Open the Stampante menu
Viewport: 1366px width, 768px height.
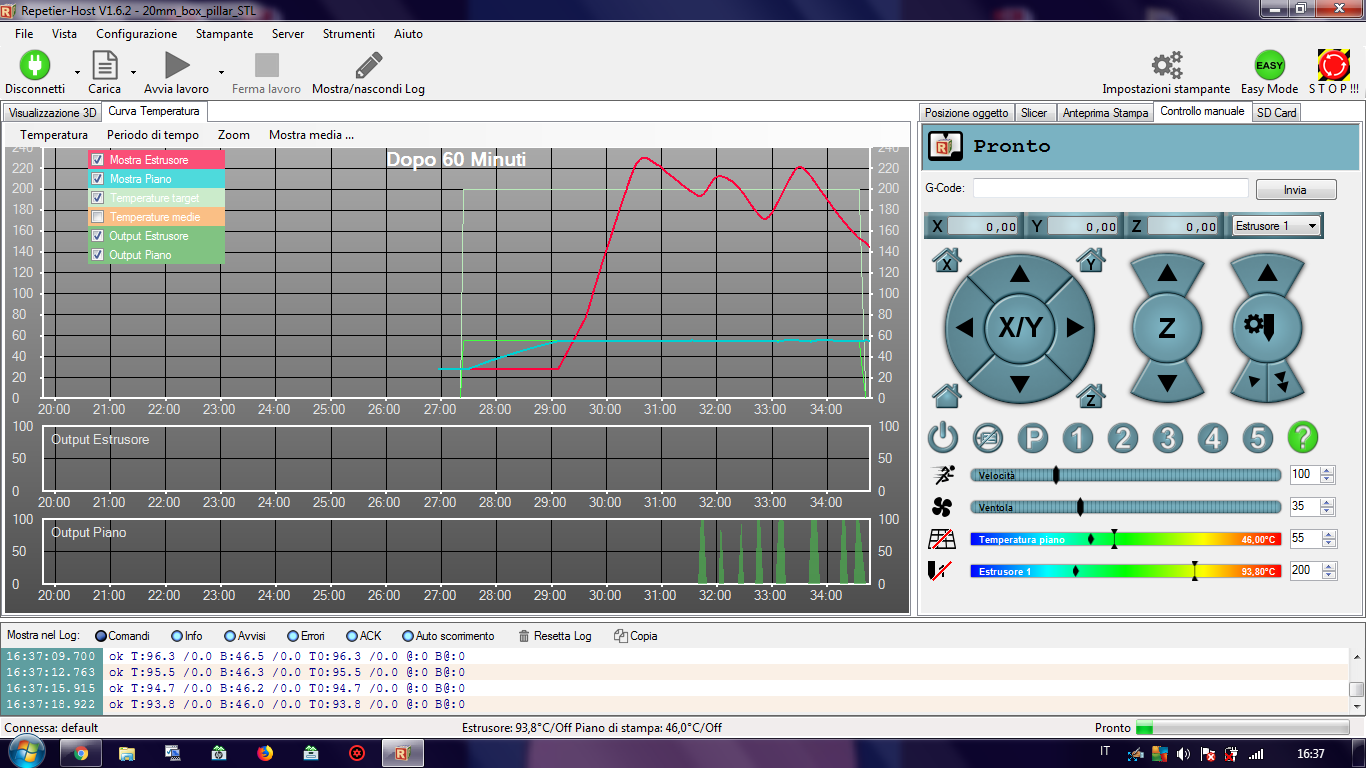click(224, 34)
